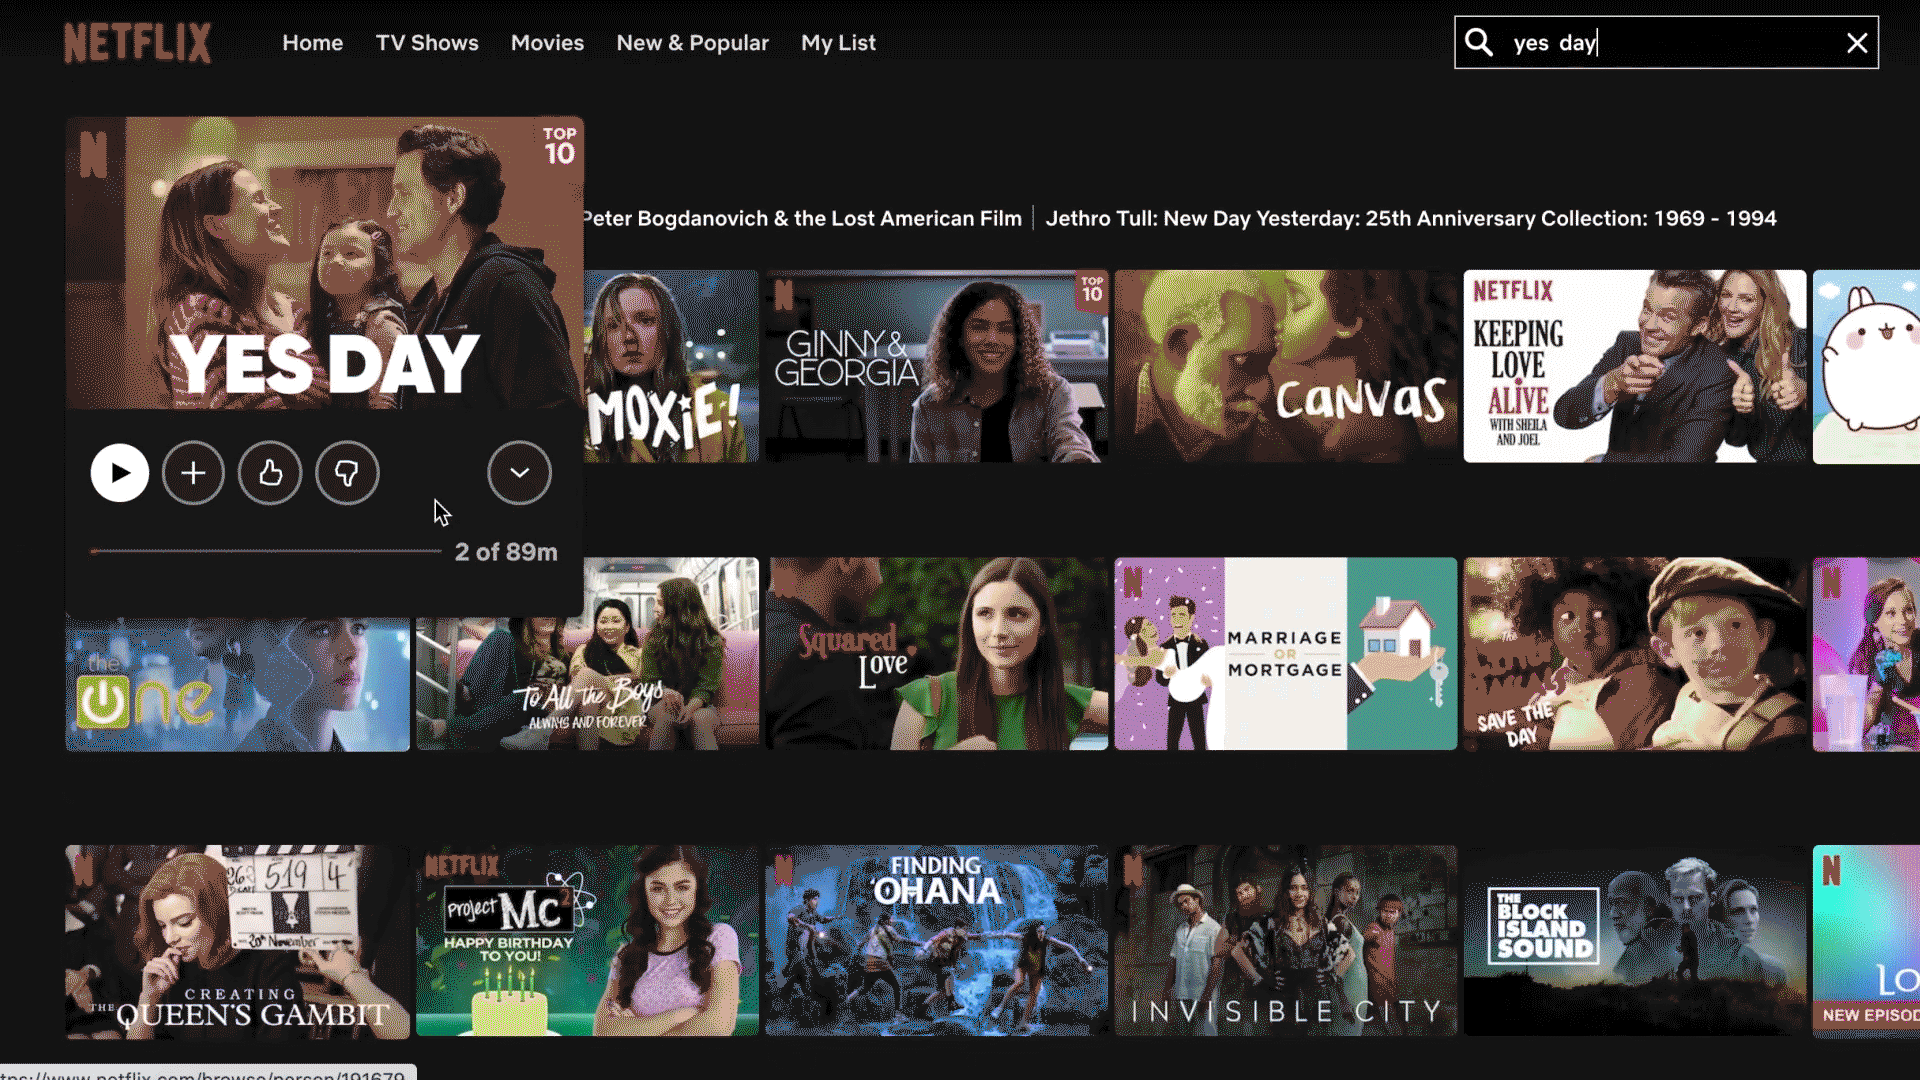Screen dimensions: 1920x1080
Task: Click the search magnifier icon
Action: click(x=1479, y=42)
